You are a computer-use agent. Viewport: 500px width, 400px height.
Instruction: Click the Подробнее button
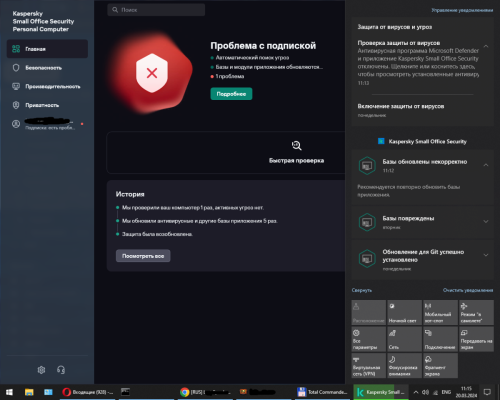[x=231, y=94]
